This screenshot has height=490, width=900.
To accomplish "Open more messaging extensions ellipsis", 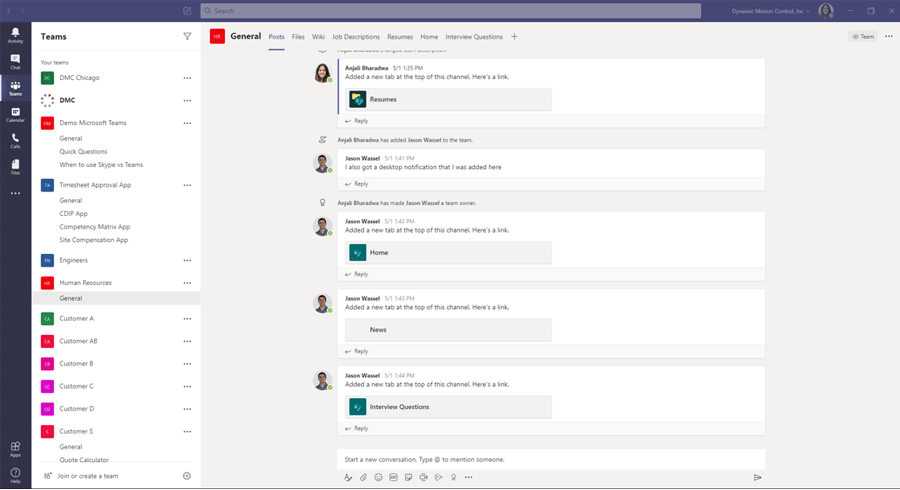I will [x=468, y=477].
